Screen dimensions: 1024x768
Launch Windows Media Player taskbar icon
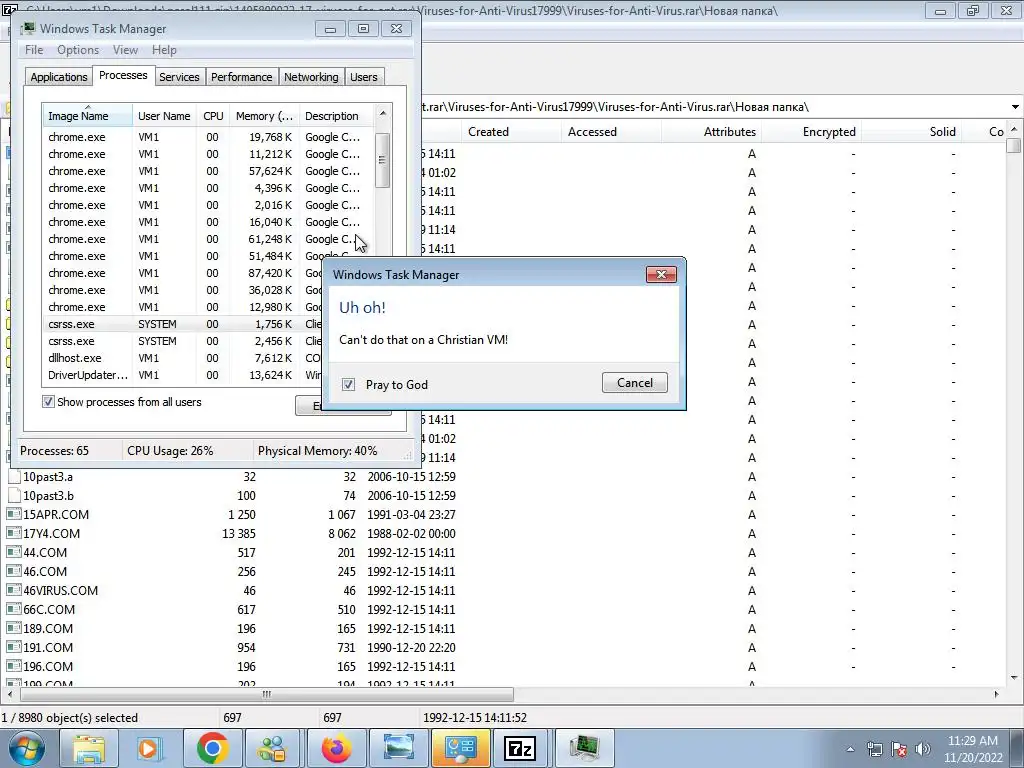(x=150, y=748)
